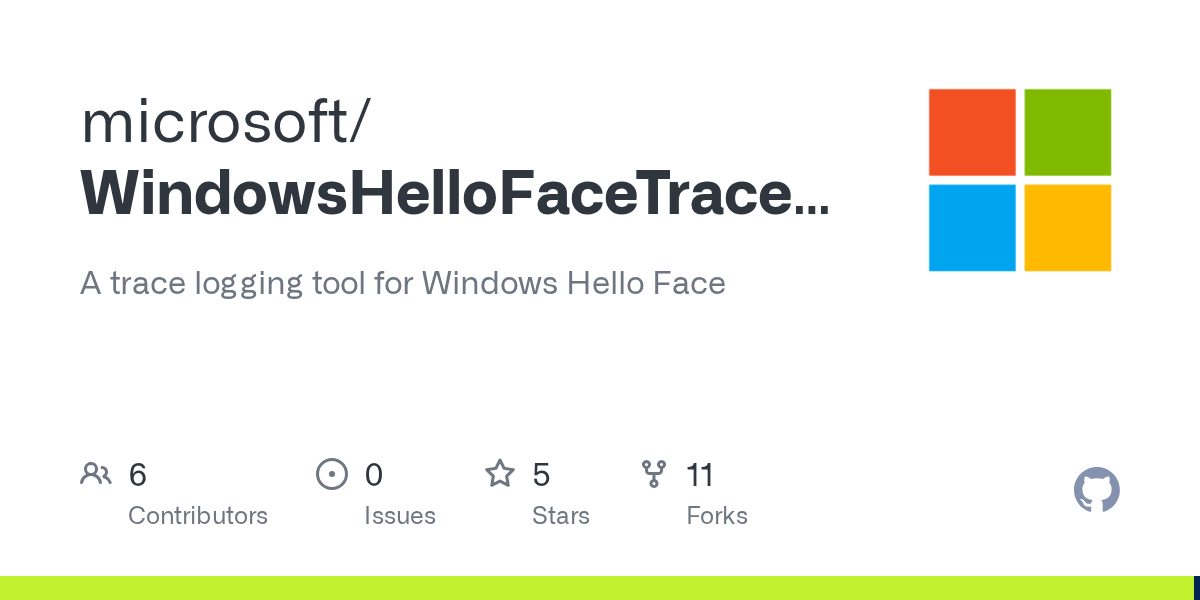Screen dimensions: 1200x600
Task: Click the Issues label
Action: [400, 516]
